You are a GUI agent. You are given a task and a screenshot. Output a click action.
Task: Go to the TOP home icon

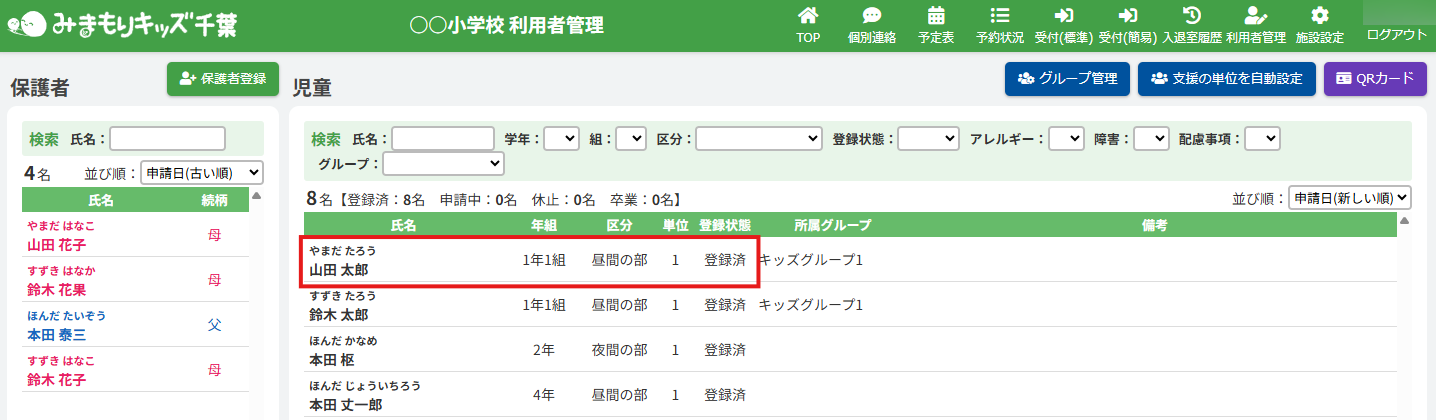[x=807, y=17]
